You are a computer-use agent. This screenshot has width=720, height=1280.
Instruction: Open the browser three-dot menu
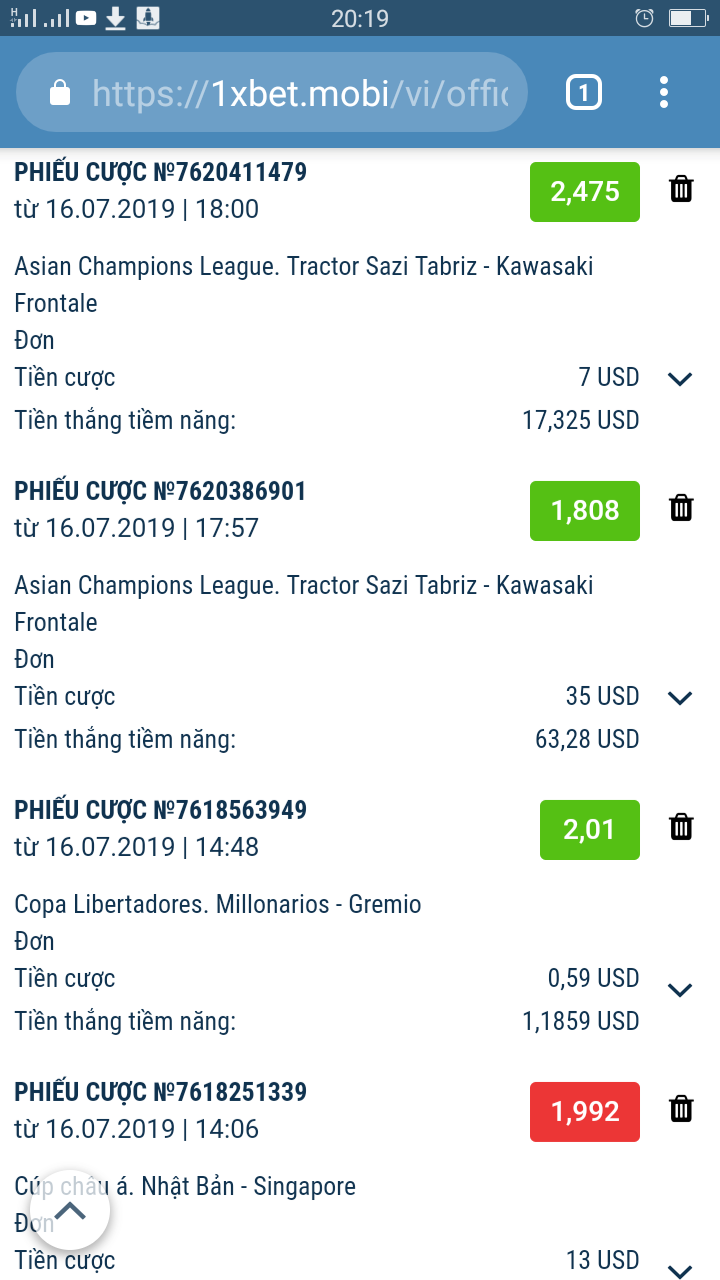tap(664, 93)
